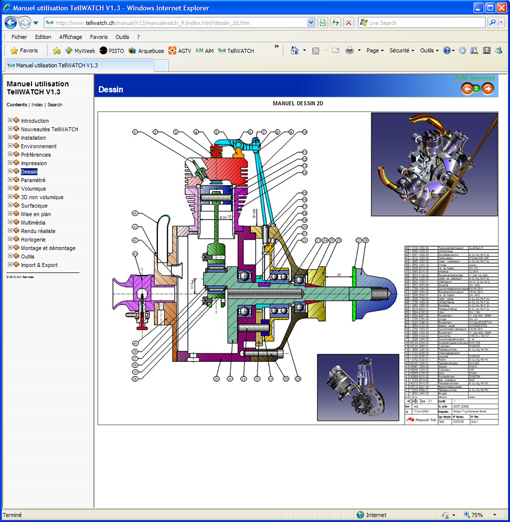Switch to the Index pane

(x=37, y=105)
